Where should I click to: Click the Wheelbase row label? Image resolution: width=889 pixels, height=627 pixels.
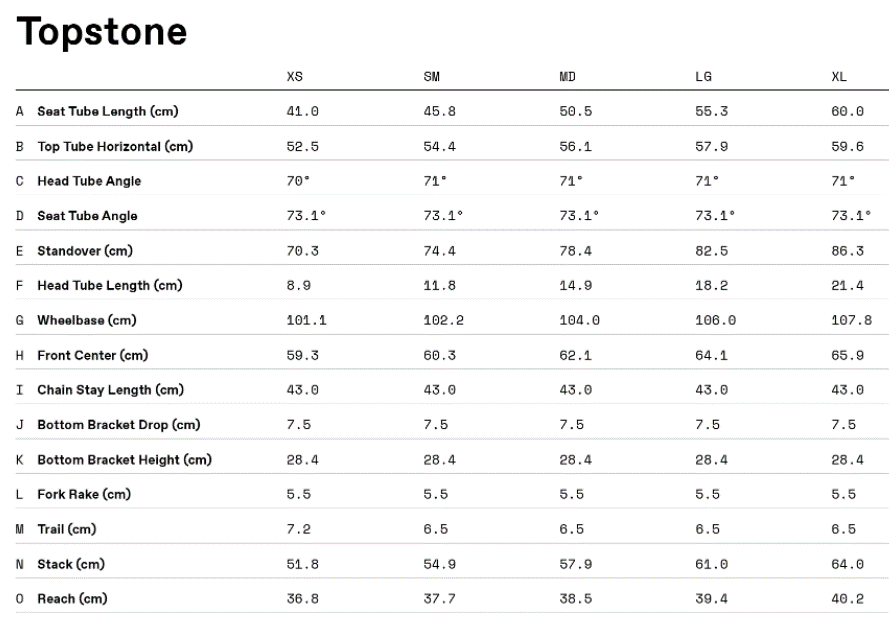87,321
